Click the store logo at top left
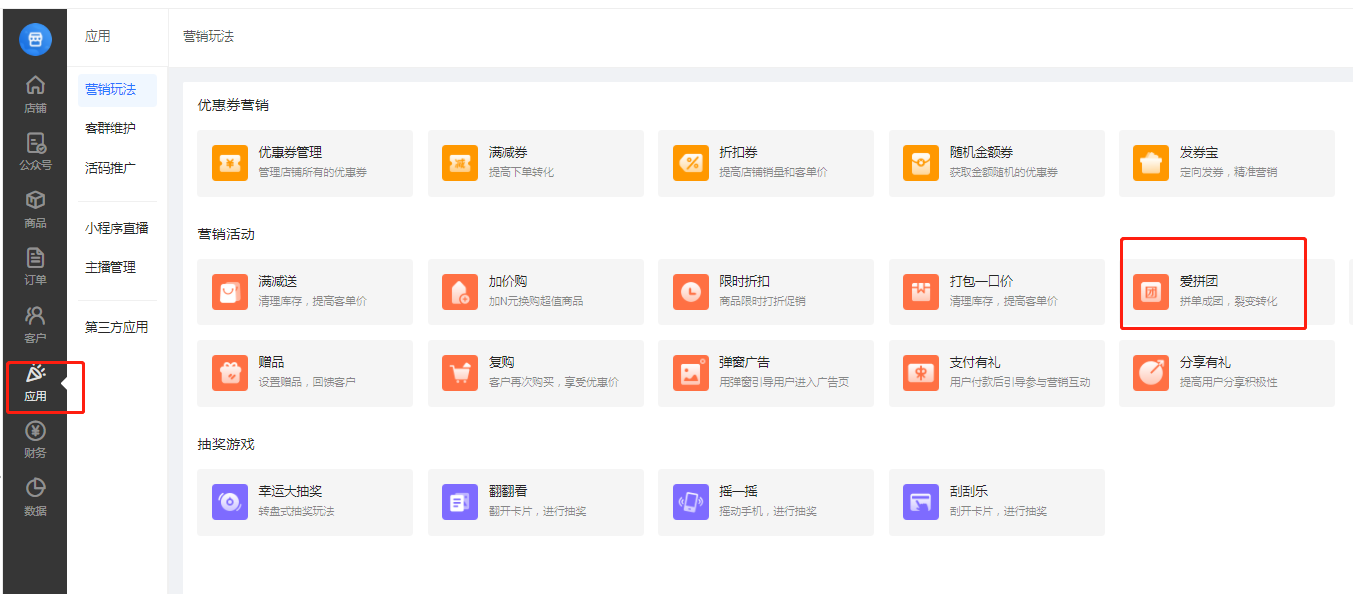The image size is (1353, 594). tap(35, 39)
